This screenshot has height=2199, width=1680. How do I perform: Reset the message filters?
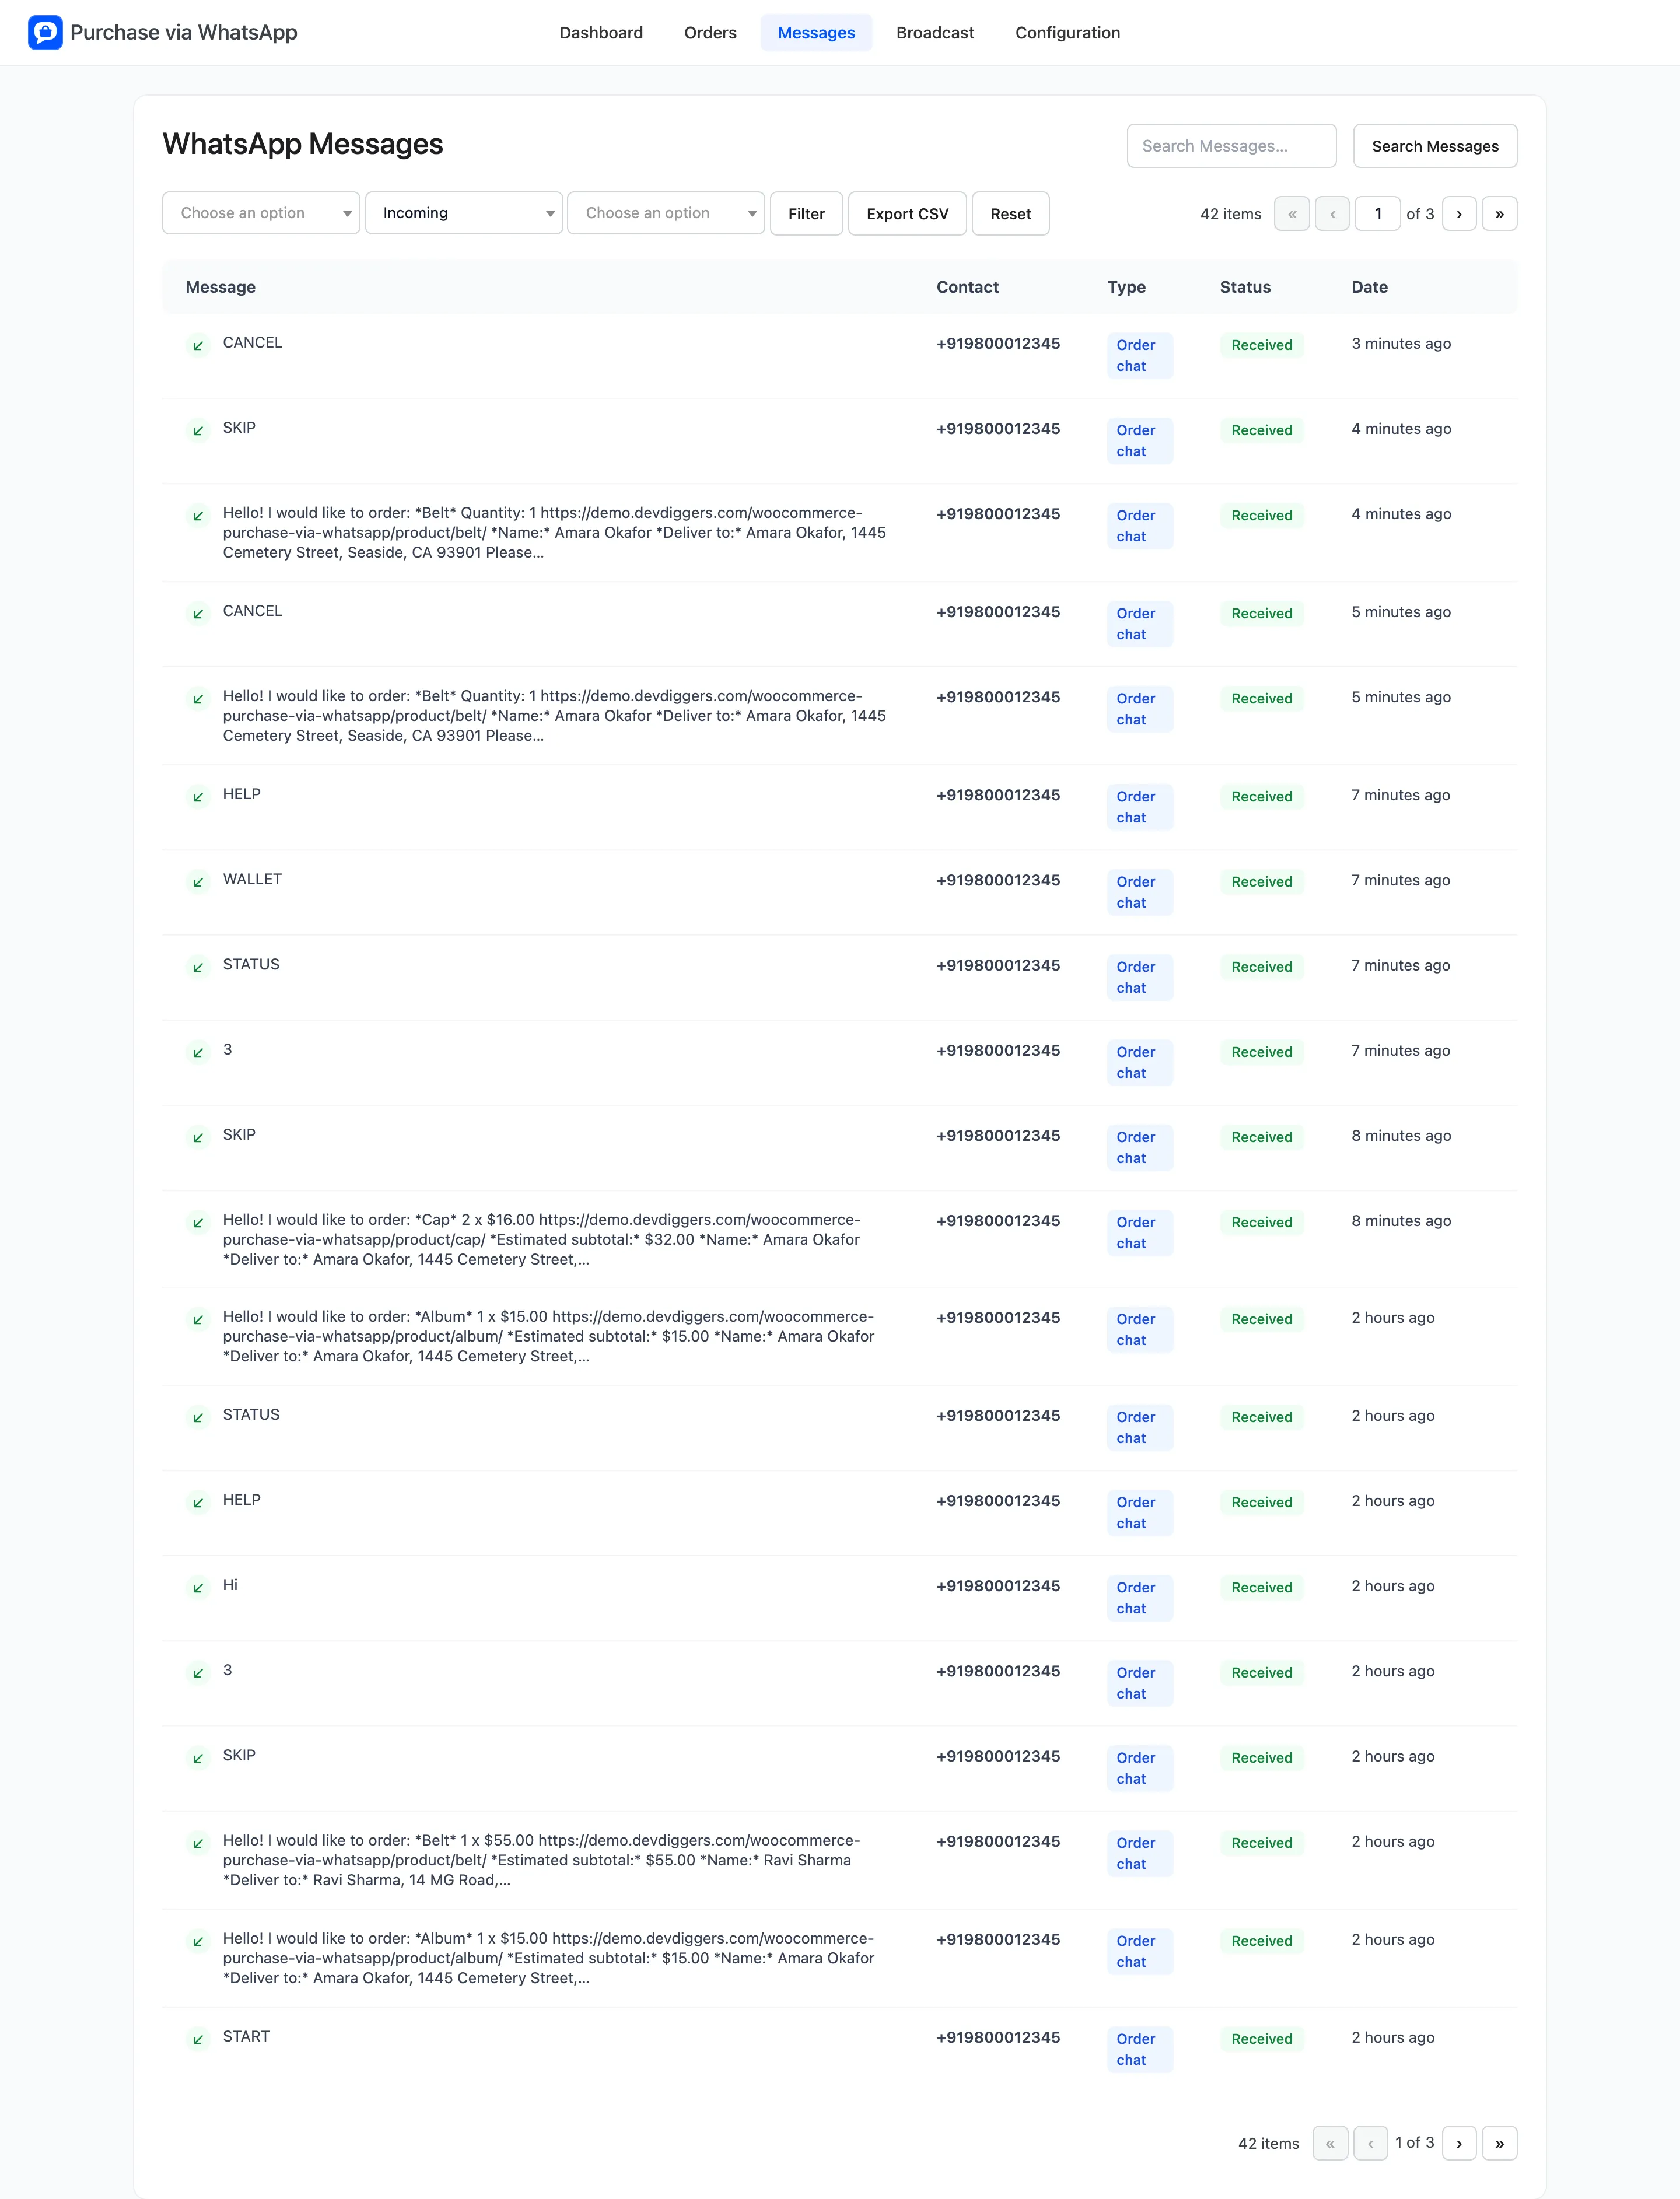(x=1010, y=214)
